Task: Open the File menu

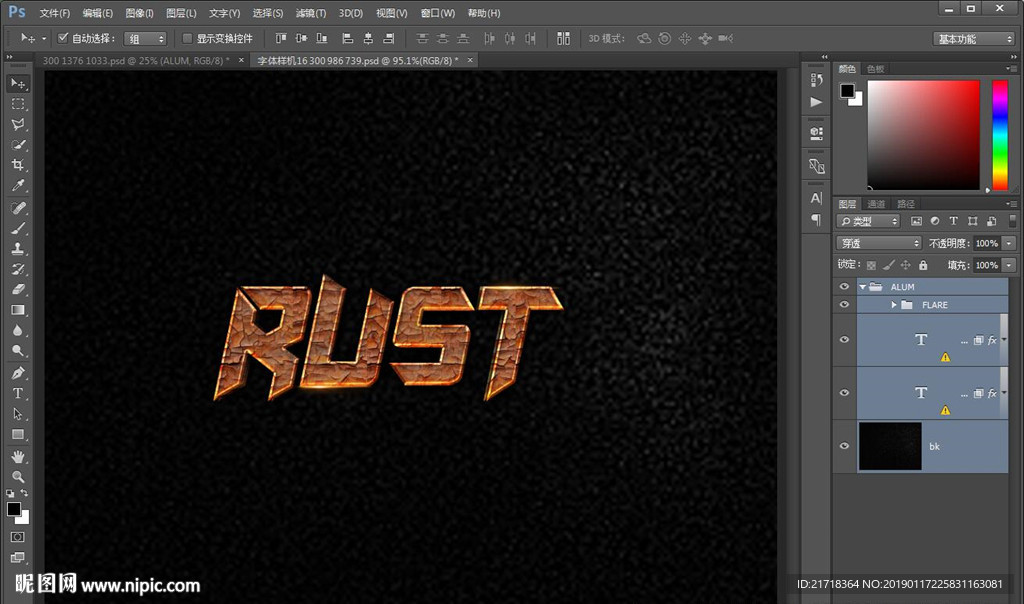Action: (x=54, y=13)
